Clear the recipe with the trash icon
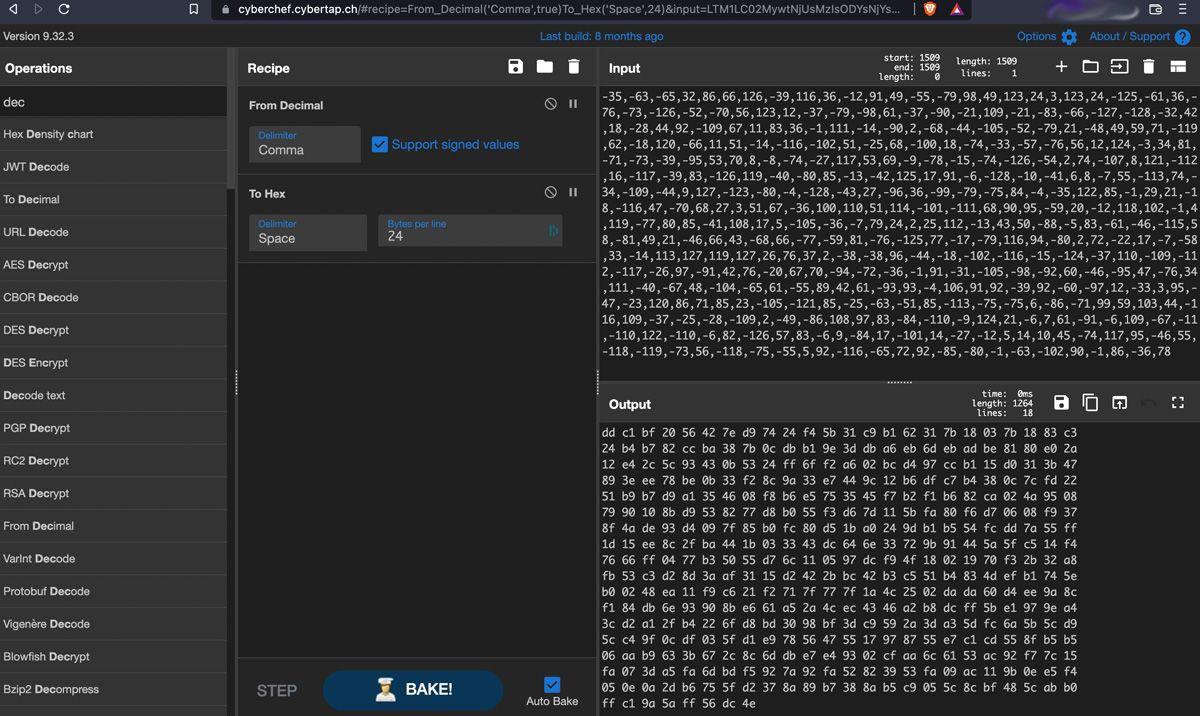The height and width of the screenshot is (716, 1200). (573, 67)
